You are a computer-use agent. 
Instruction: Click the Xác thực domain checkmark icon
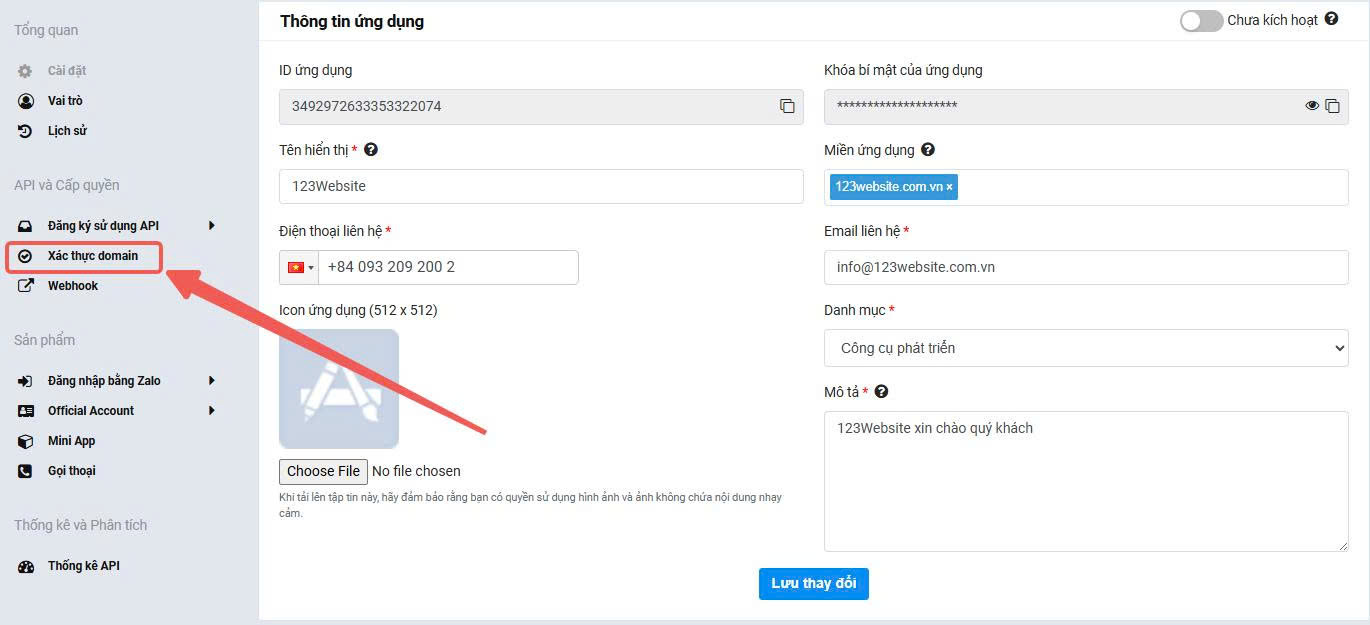point(26,256)
